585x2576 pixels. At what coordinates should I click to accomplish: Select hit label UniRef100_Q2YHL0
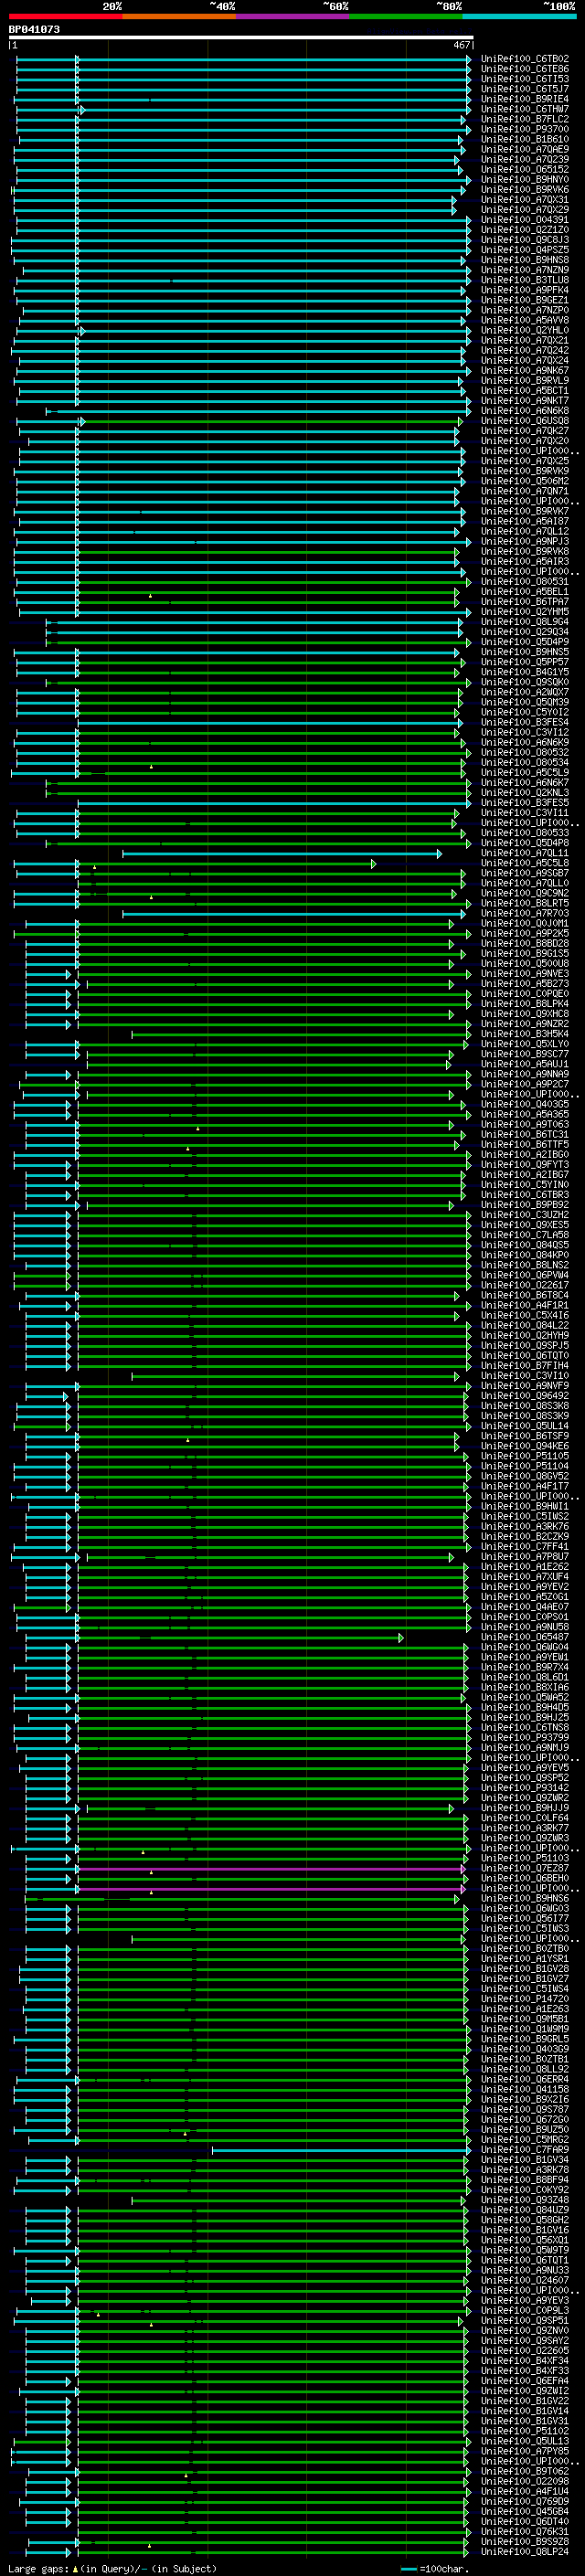525,330
